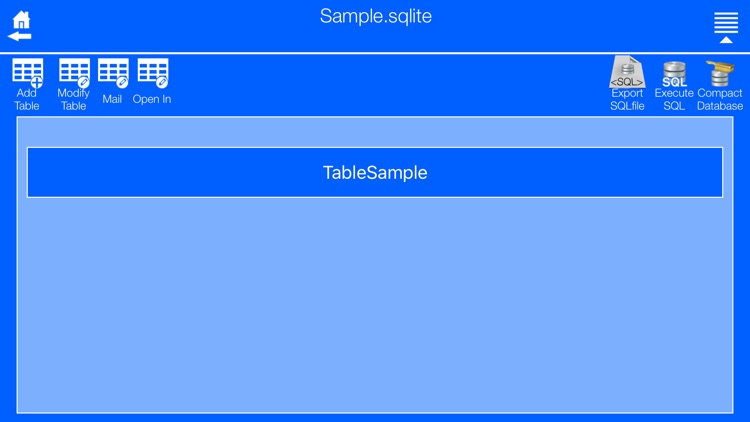Tap the home icon to go back
The height and width of the screenshot is (422, 750).
(x=21, y=19)
